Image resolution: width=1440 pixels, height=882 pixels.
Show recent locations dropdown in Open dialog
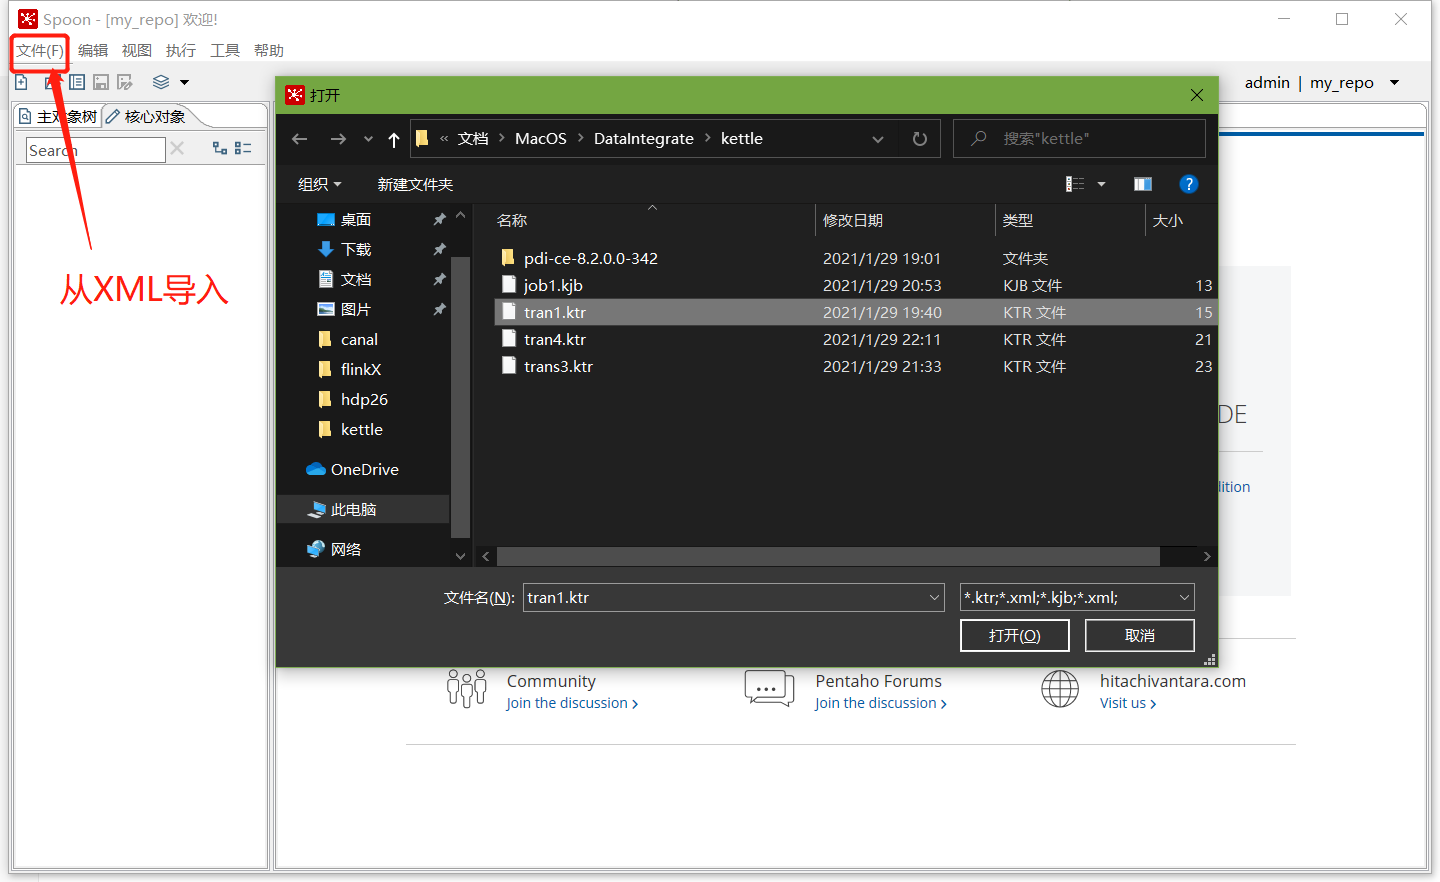point(368,139)
